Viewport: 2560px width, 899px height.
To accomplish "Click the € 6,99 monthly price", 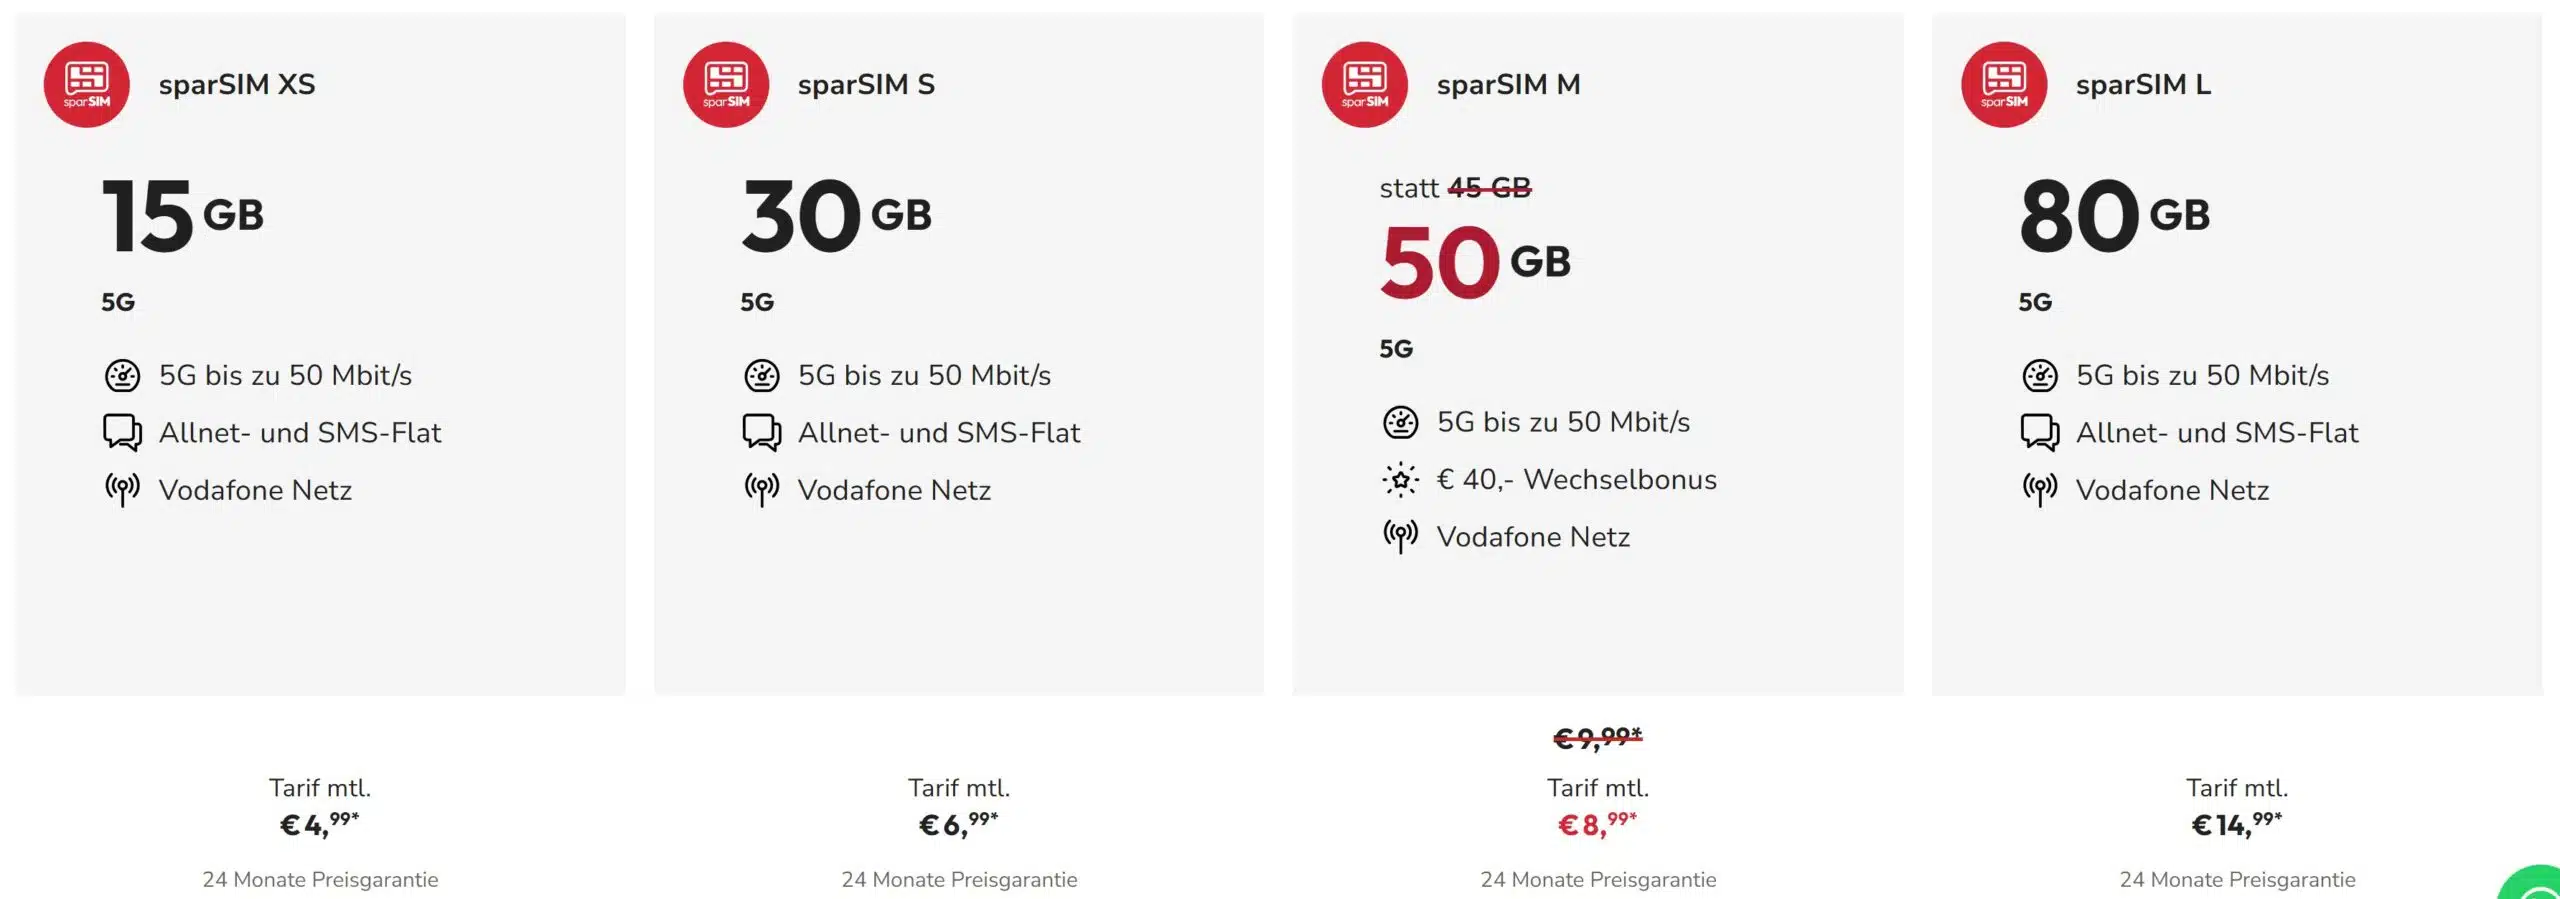I will (958, 824).
